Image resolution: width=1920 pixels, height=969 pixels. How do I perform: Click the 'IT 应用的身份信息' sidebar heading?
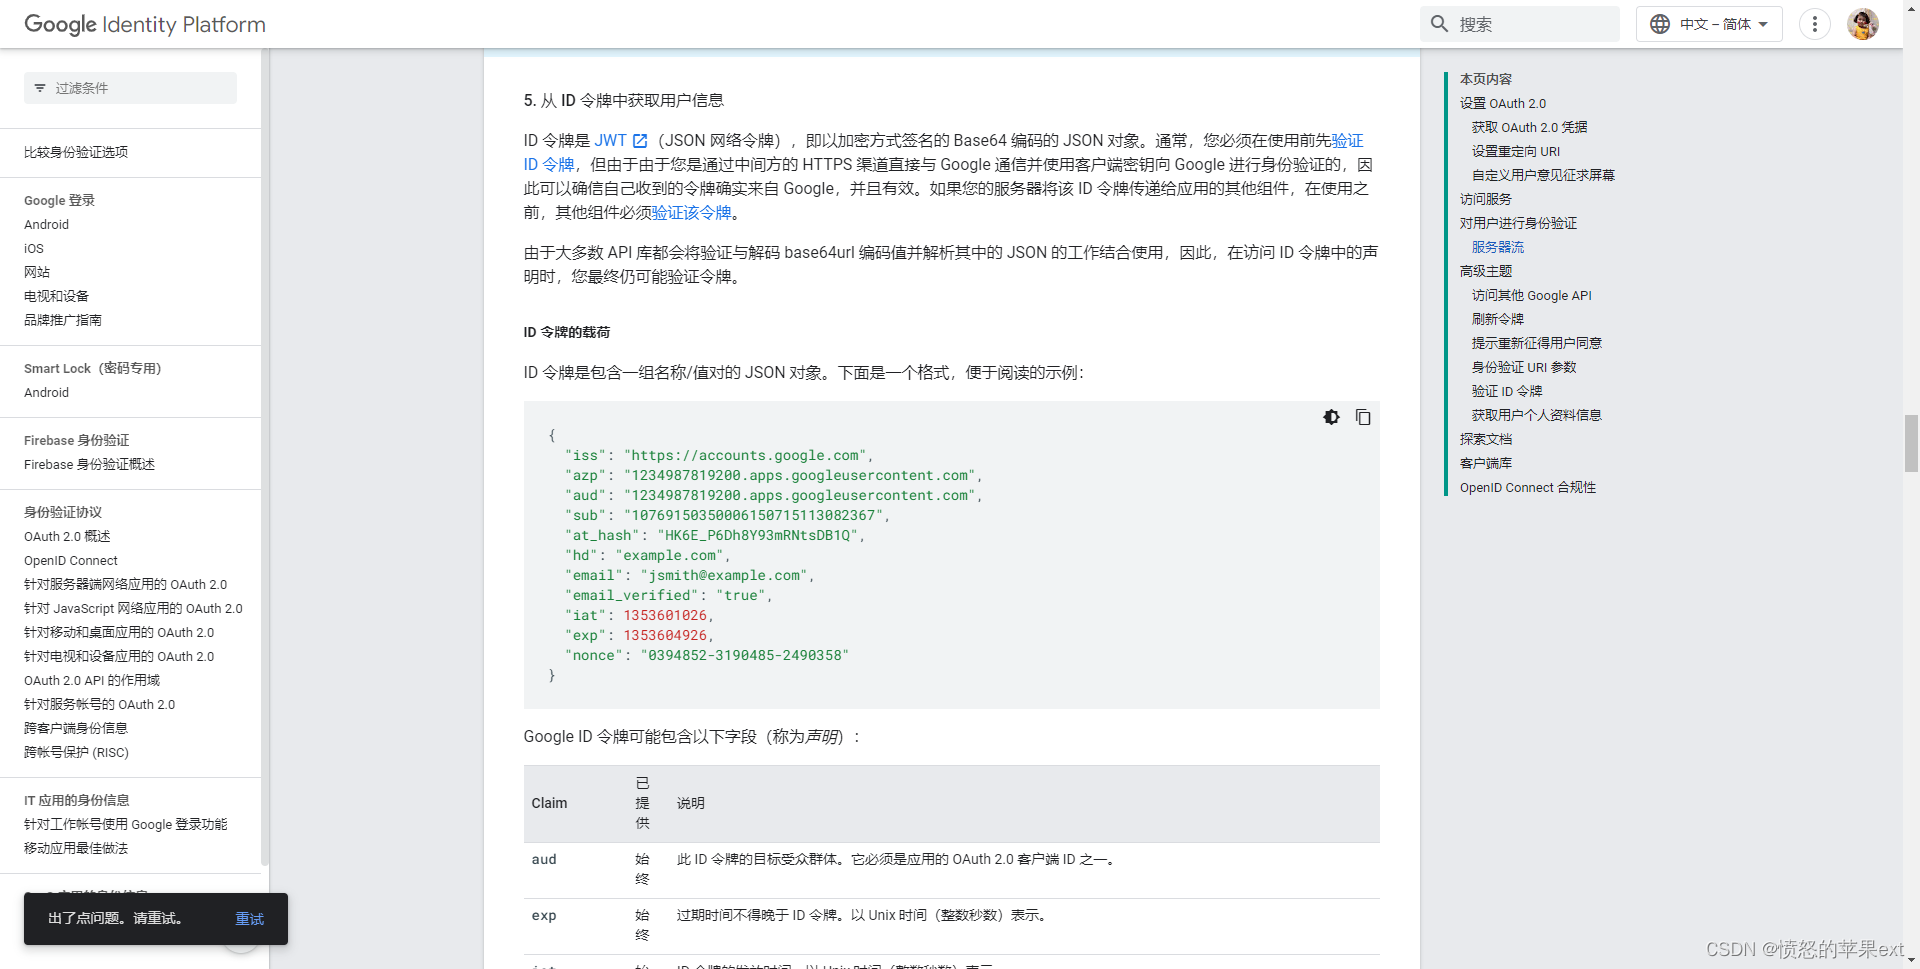click(76, 801)
